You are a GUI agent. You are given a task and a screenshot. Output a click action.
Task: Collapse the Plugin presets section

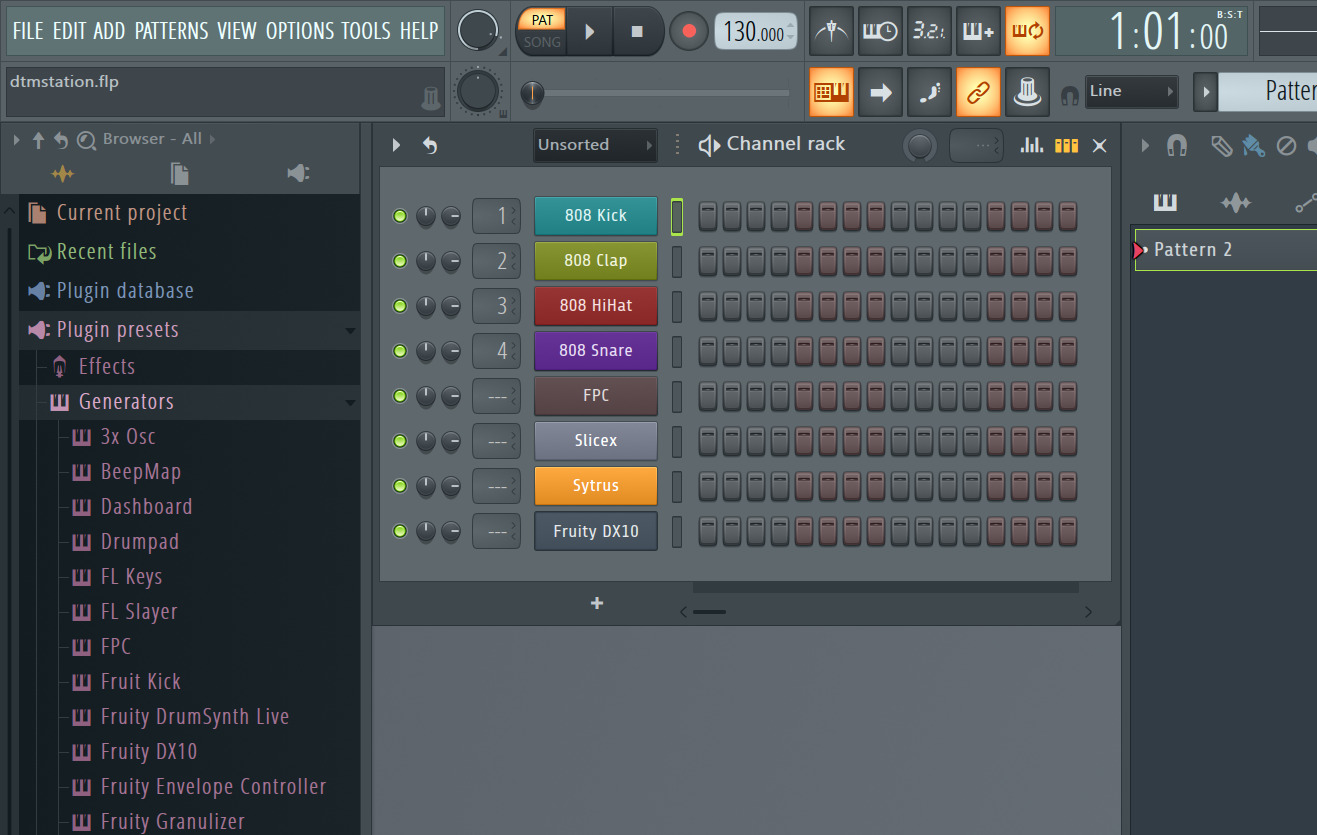pyautogui.click(x=351, y=331)
